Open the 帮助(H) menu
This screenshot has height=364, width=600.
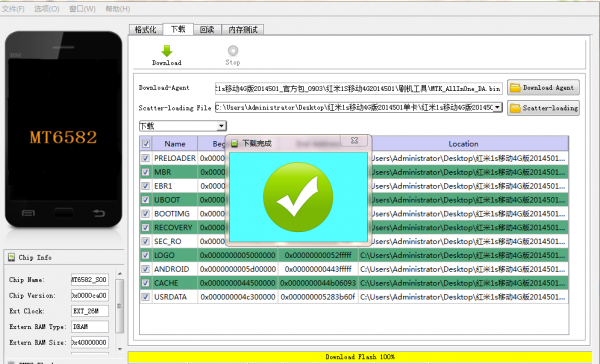point(118,8)
